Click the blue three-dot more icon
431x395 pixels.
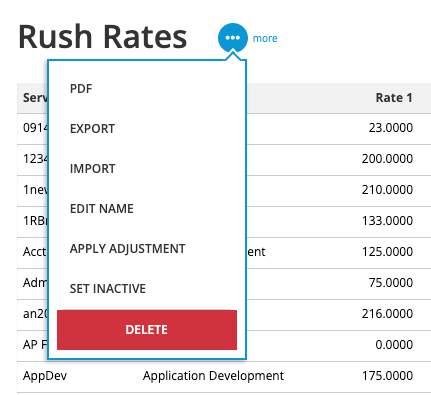coord(233,38)
